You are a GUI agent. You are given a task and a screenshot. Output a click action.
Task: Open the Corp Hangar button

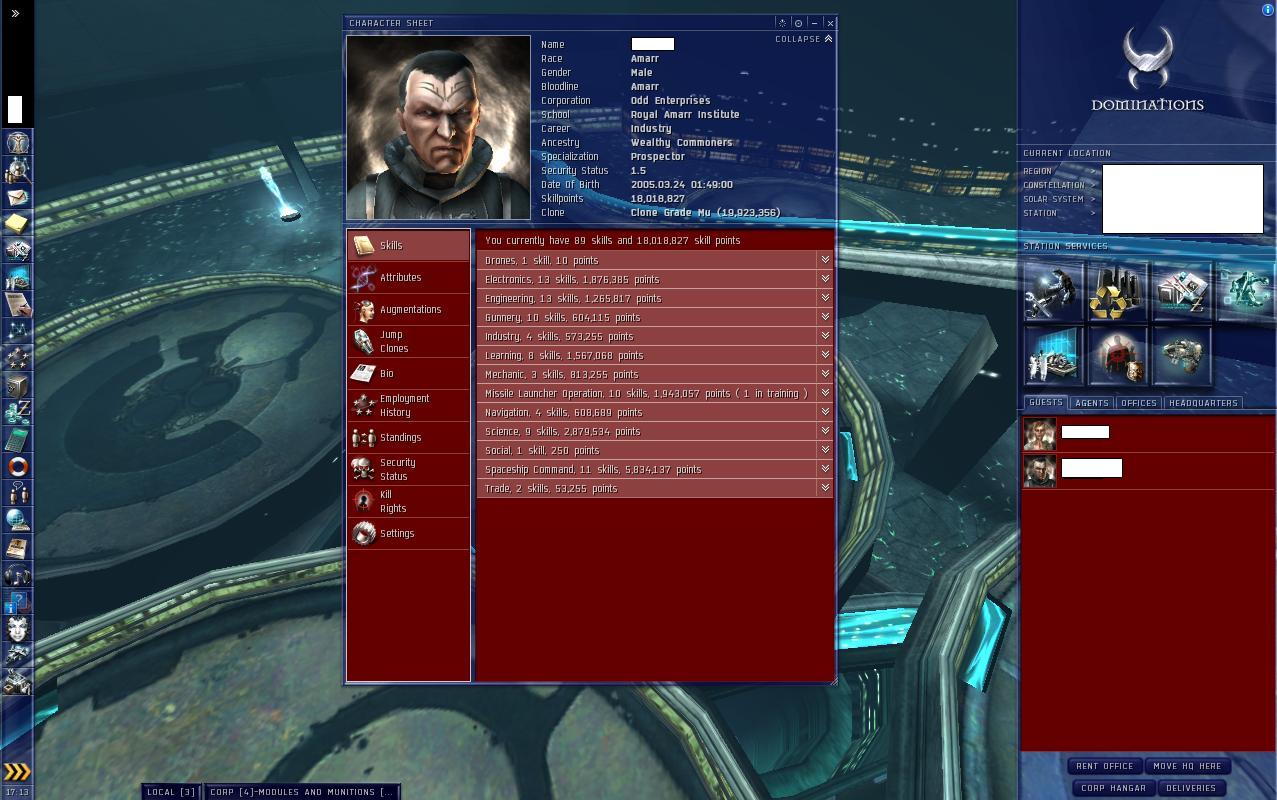(x=1114, y=788)
